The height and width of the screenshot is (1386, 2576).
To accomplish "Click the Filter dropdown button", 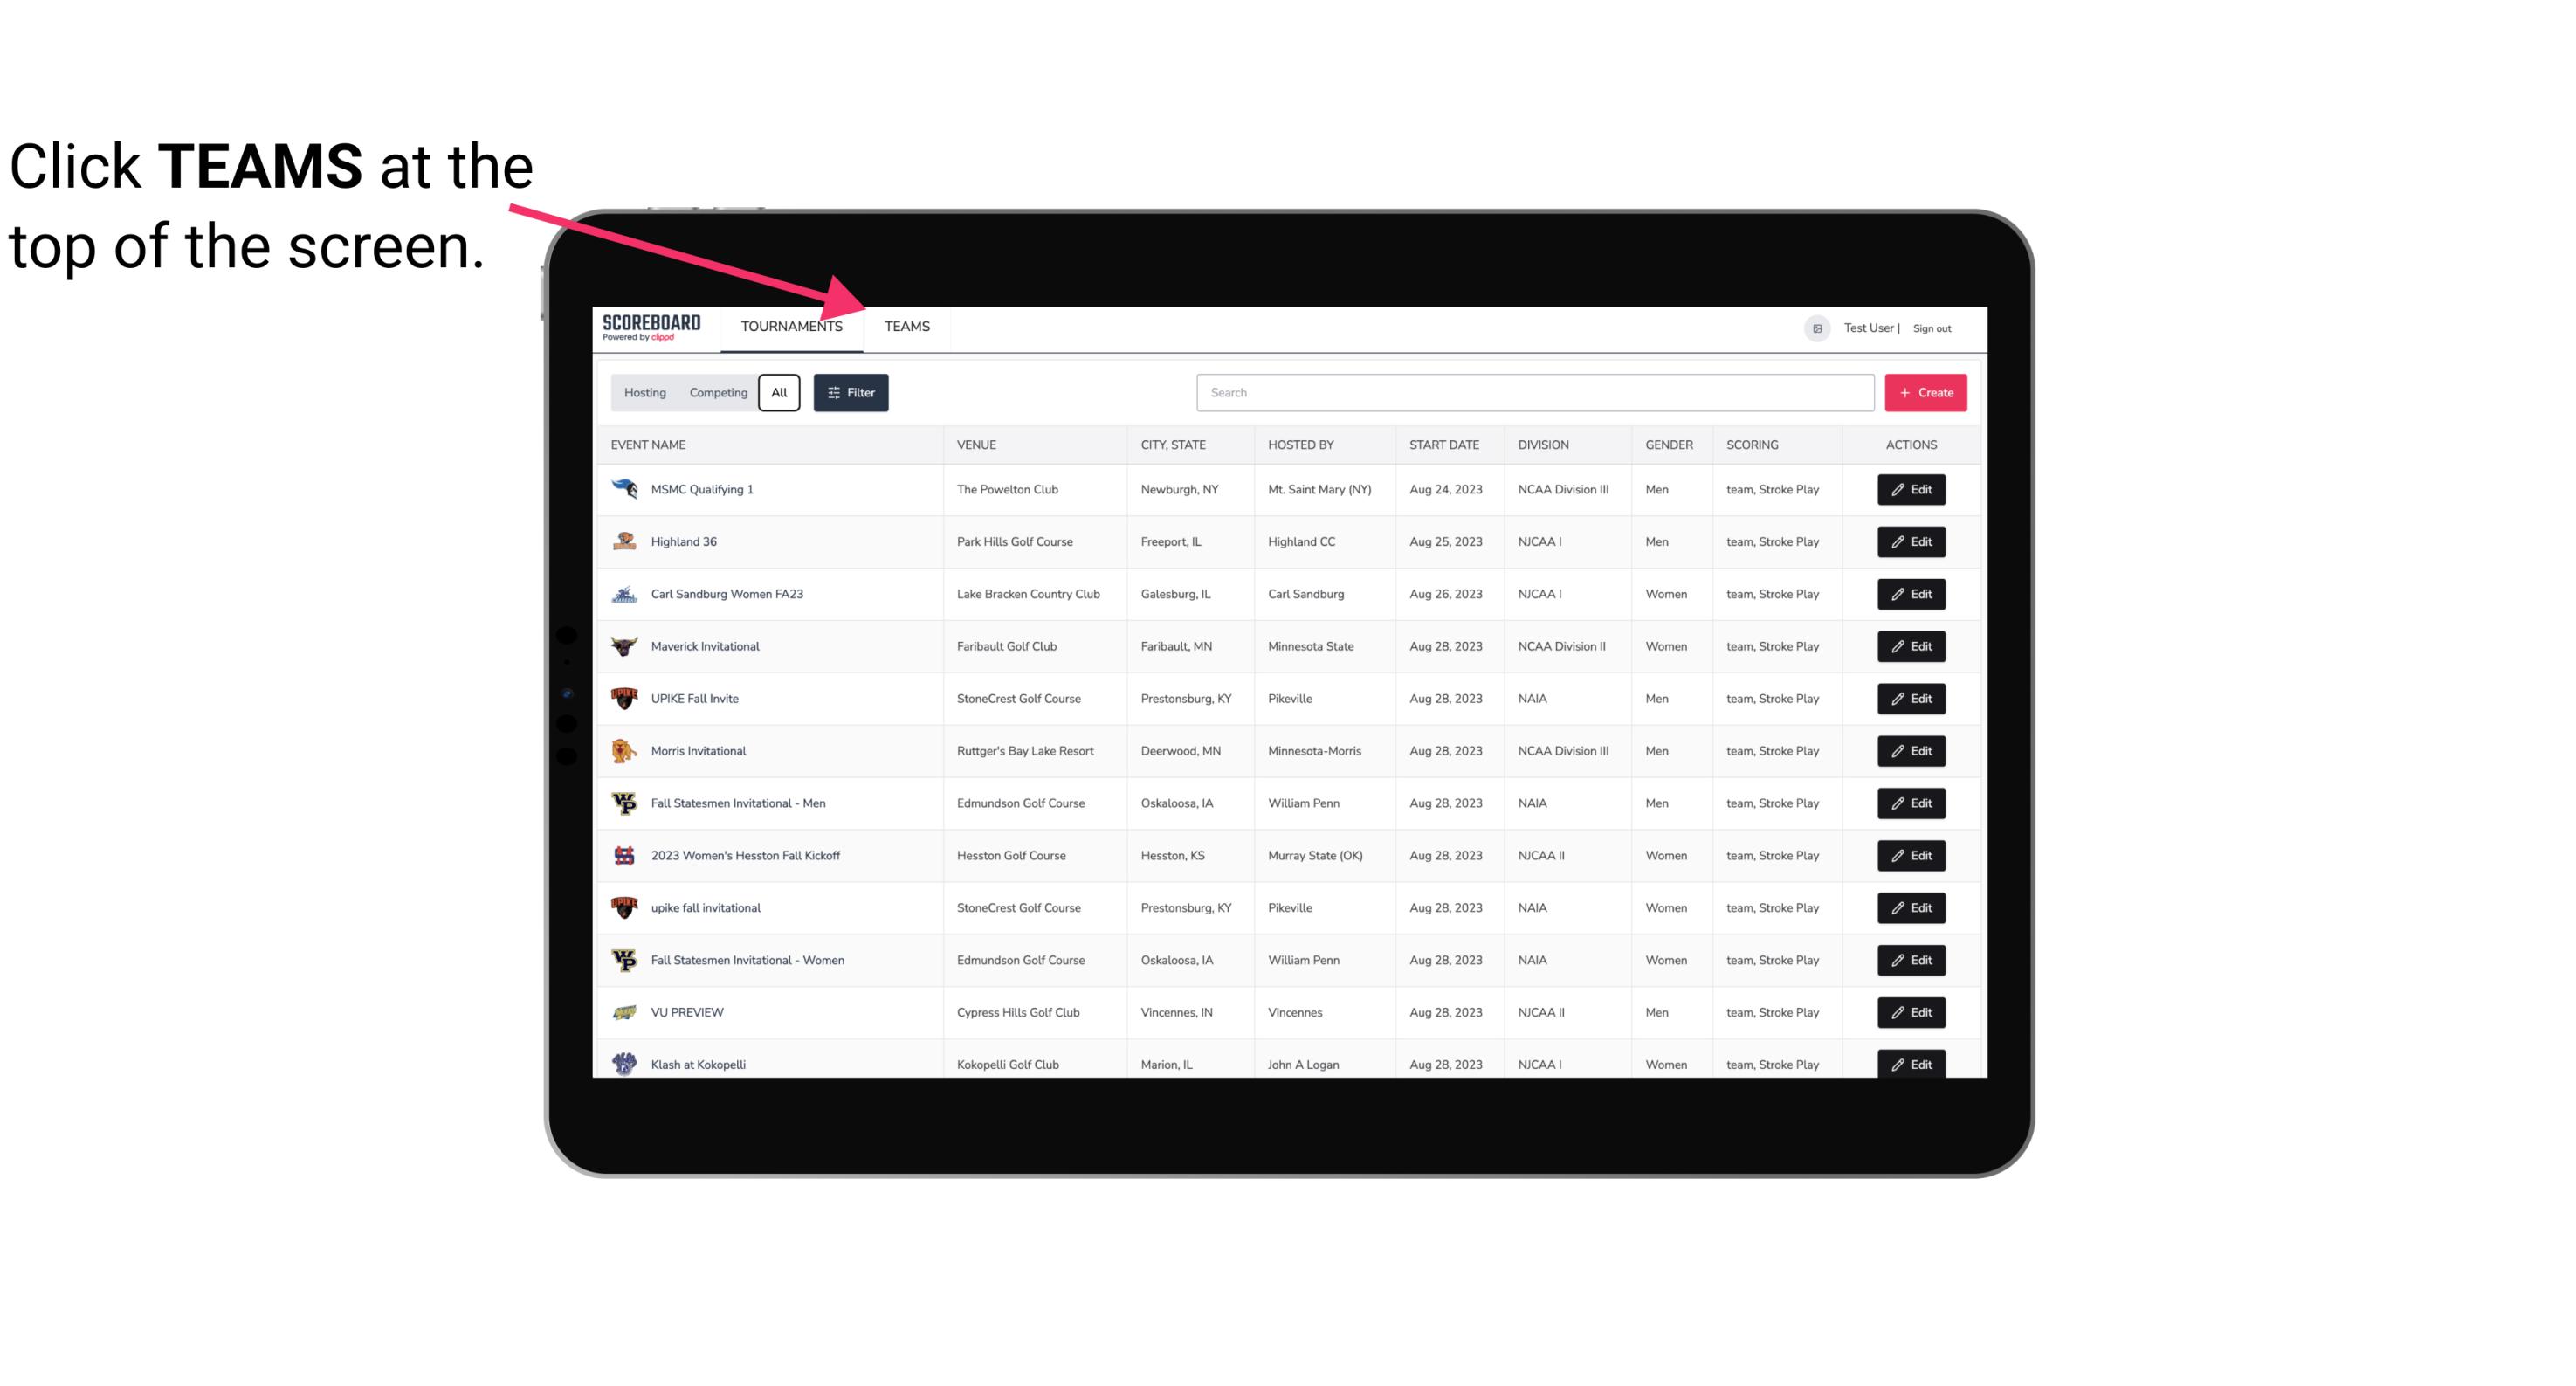I will (851, 393).
